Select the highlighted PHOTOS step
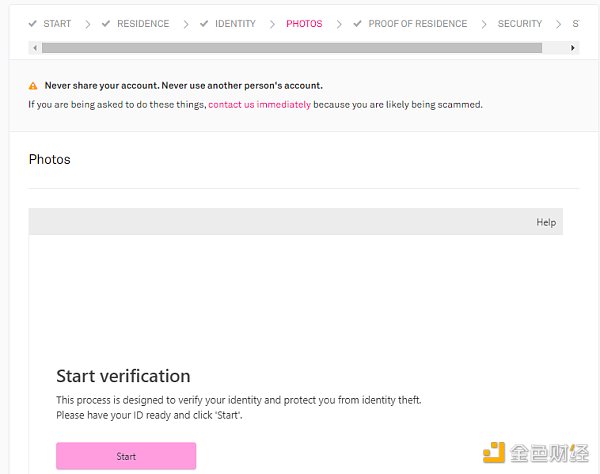Viewport: 600px width, 474px height. 304,23
